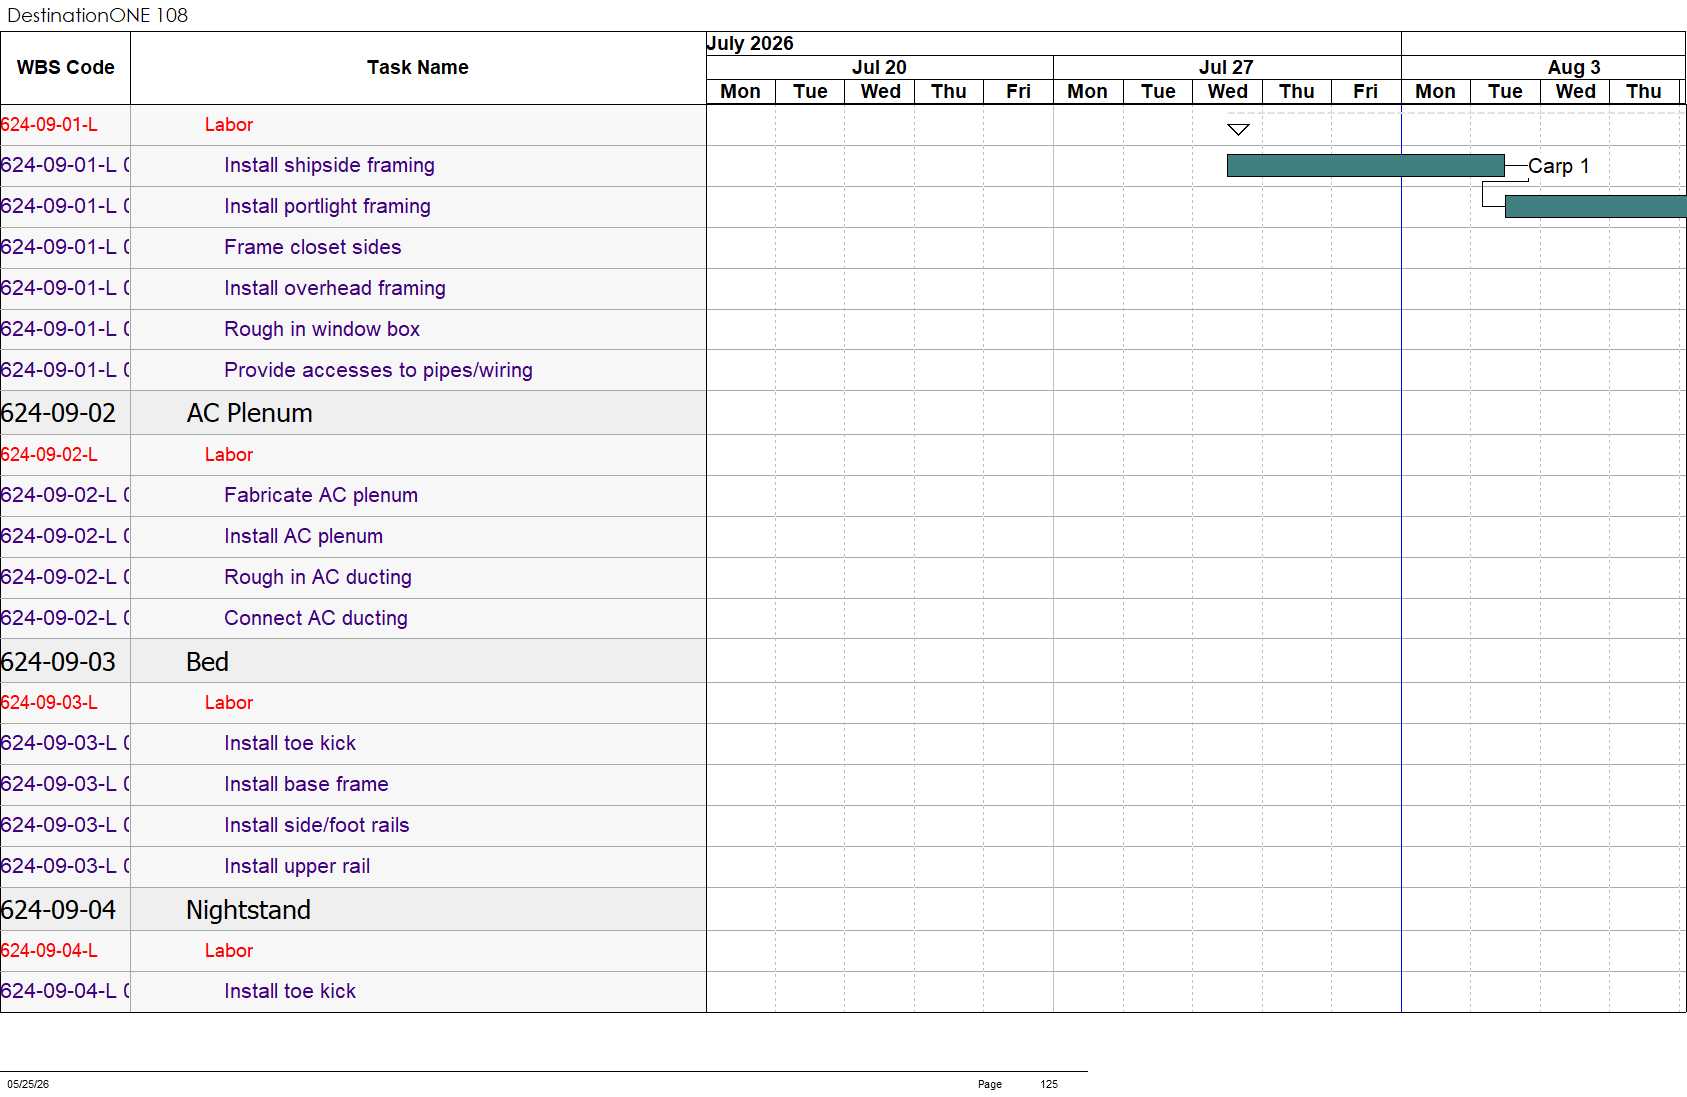Select Install toe kick under Bed

click(x=290, y=743)
